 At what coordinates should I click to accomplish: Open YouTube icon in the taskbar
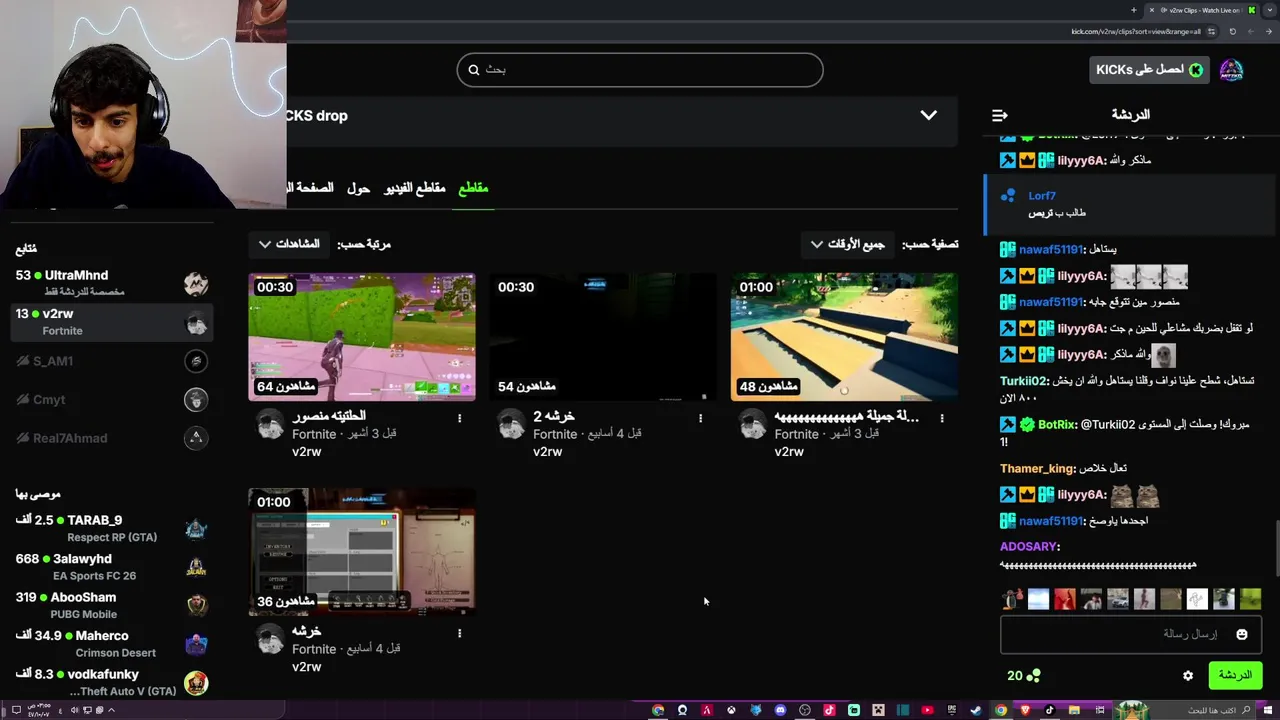(x=927, y=710)
